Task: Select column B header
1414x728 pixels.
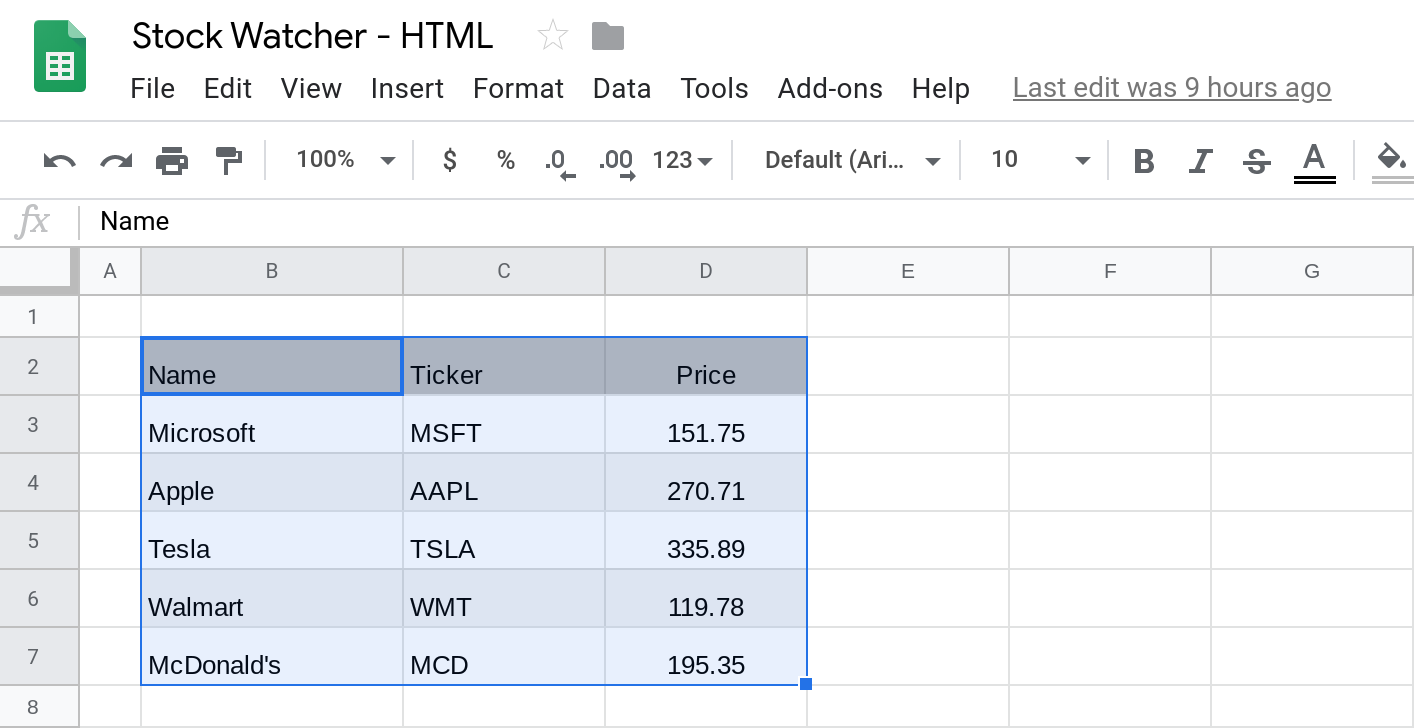Action: (272, 271)
